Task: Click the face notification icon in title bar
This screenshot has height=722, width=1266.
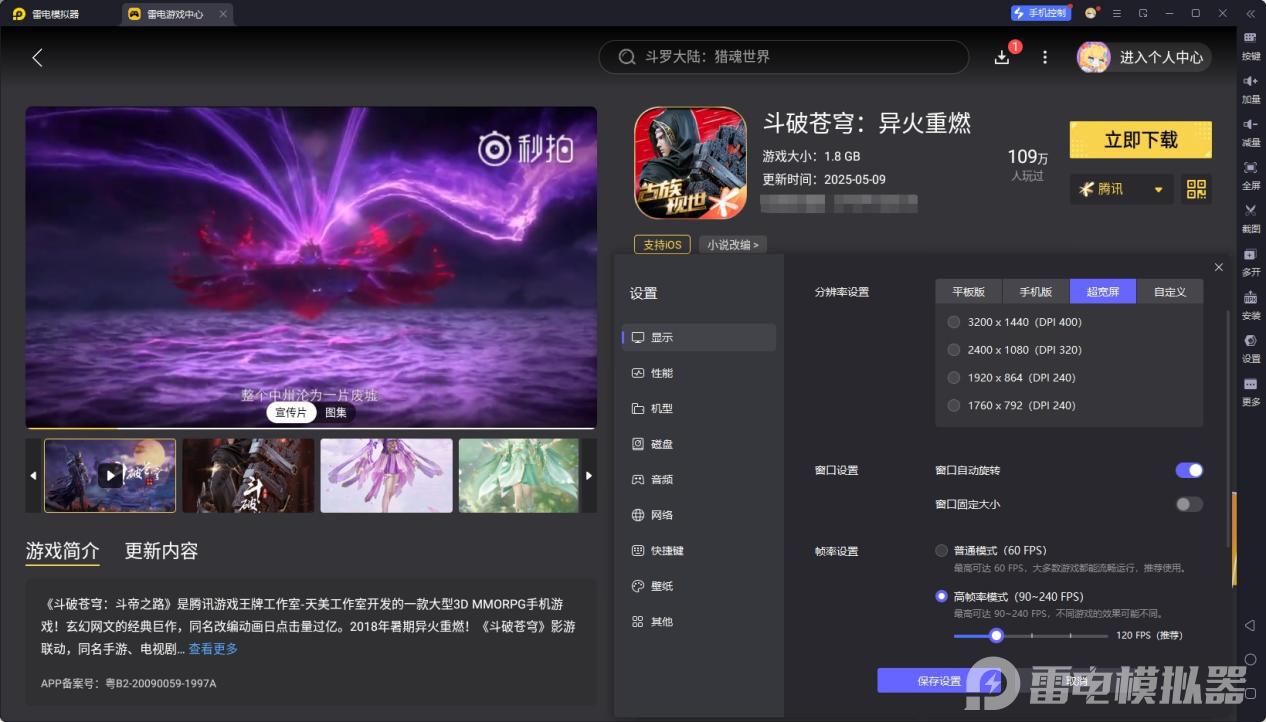Action: tap(1091, 13)
